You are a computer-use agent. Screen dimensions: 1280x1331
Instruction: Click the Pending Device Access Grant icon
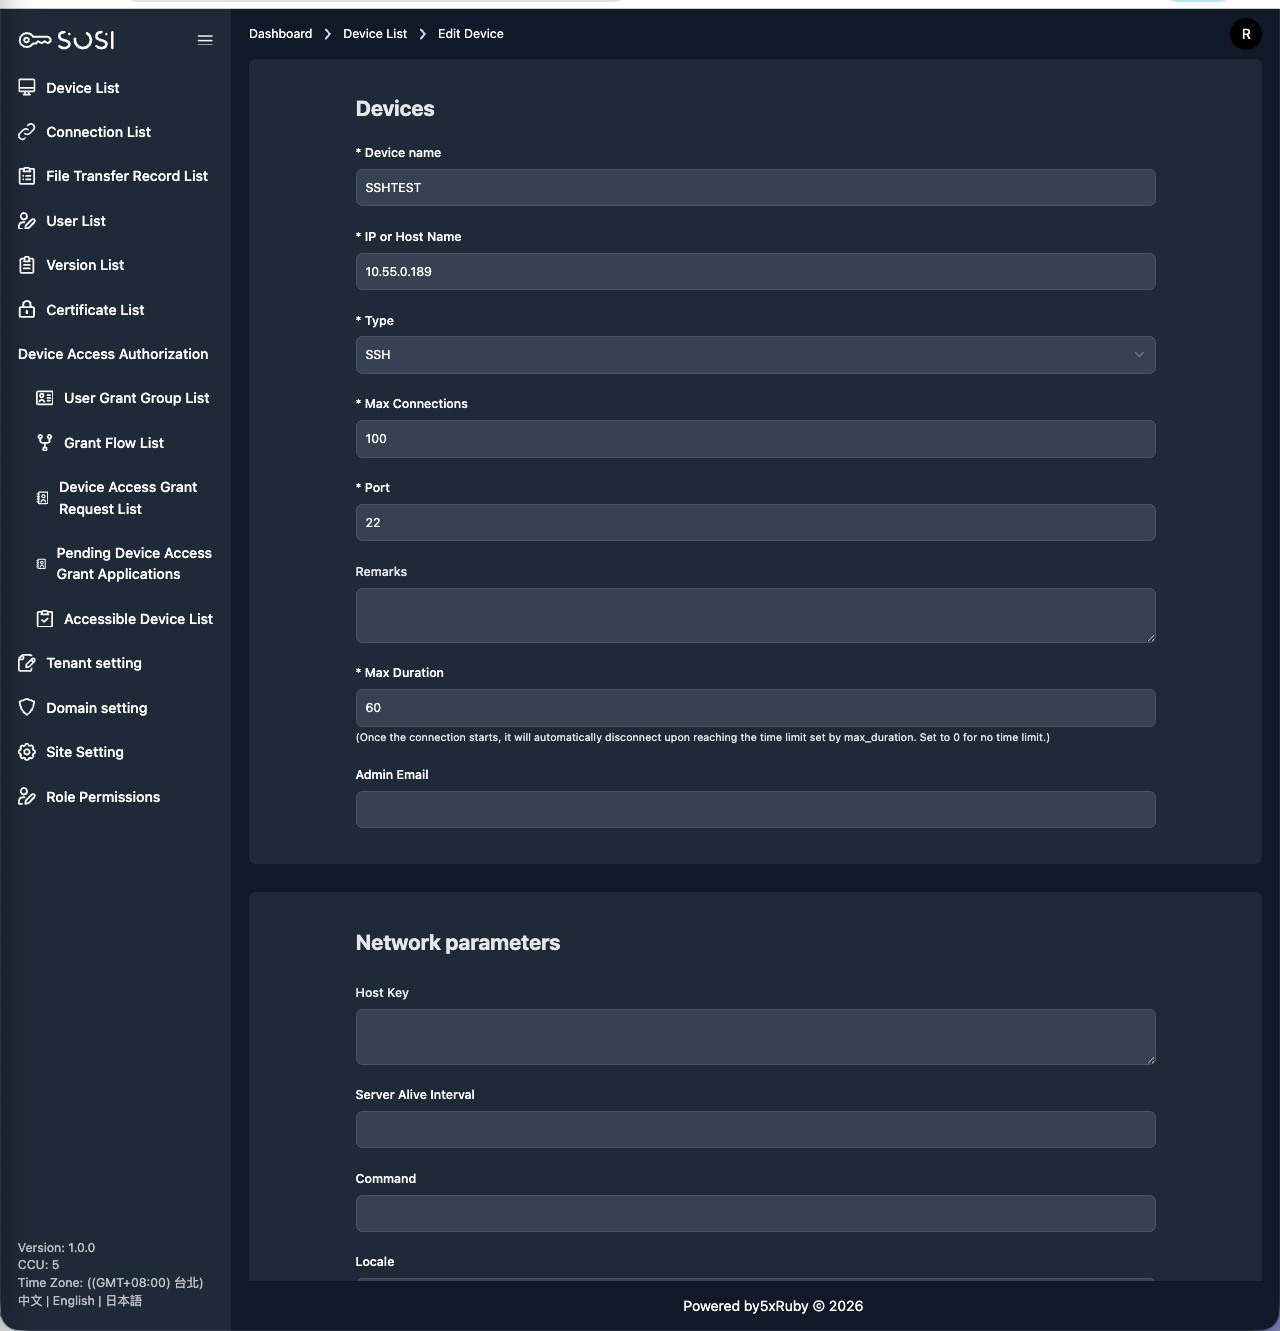(x=41, y=564)
